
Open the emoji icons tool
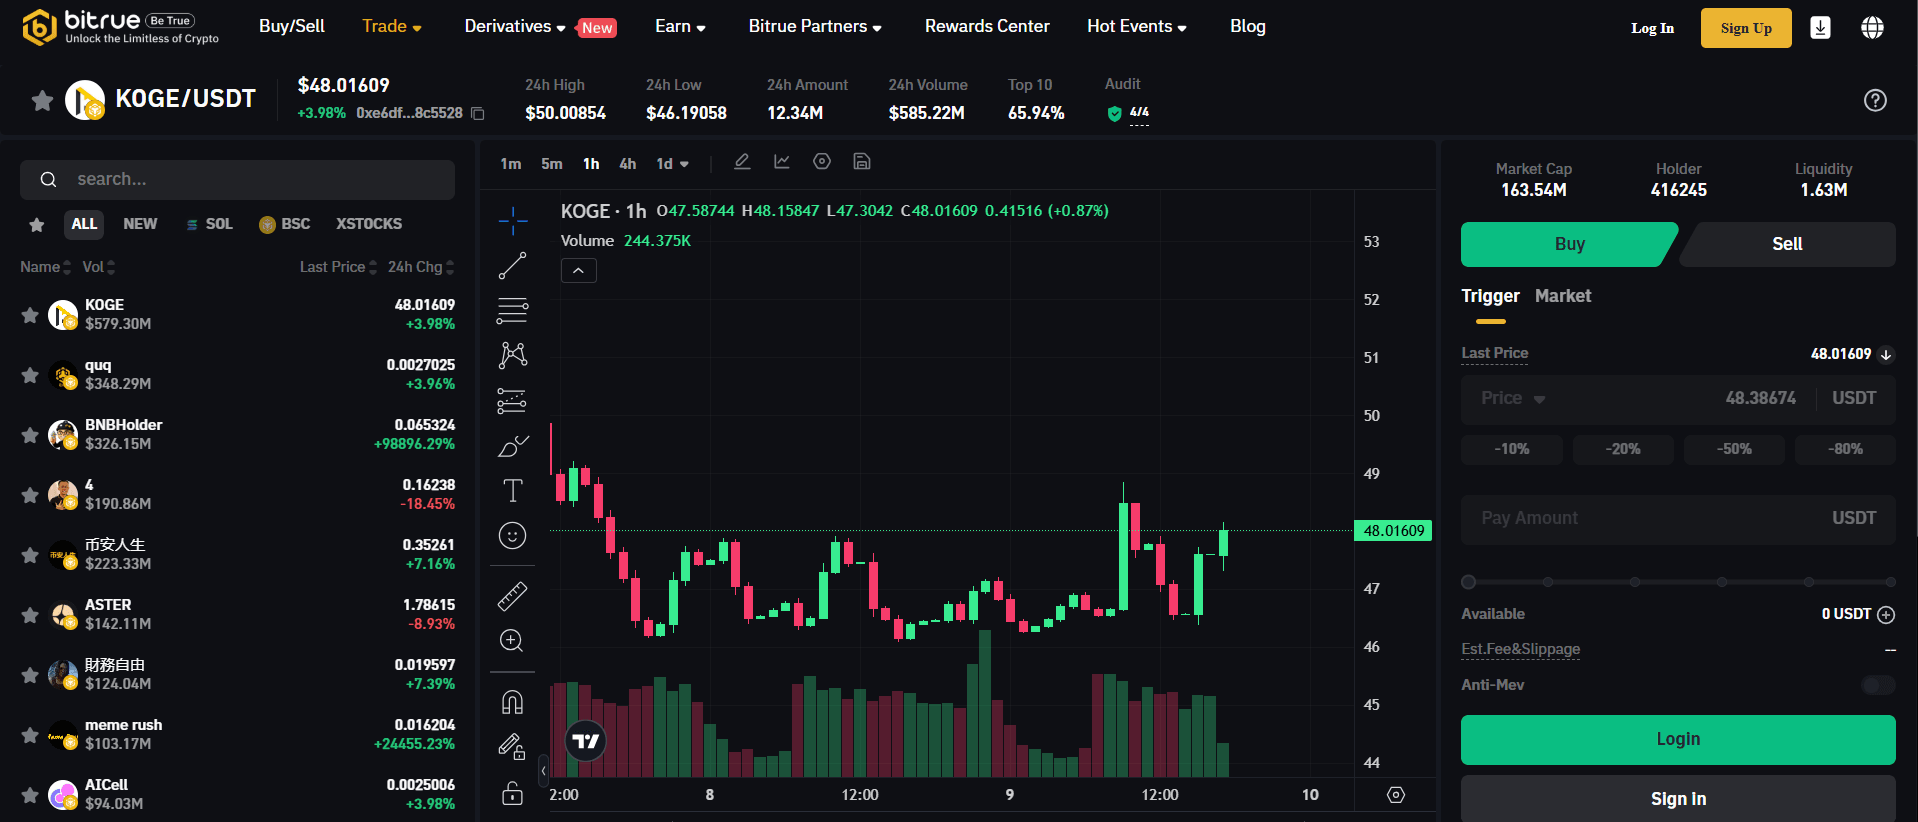(512, 536)
